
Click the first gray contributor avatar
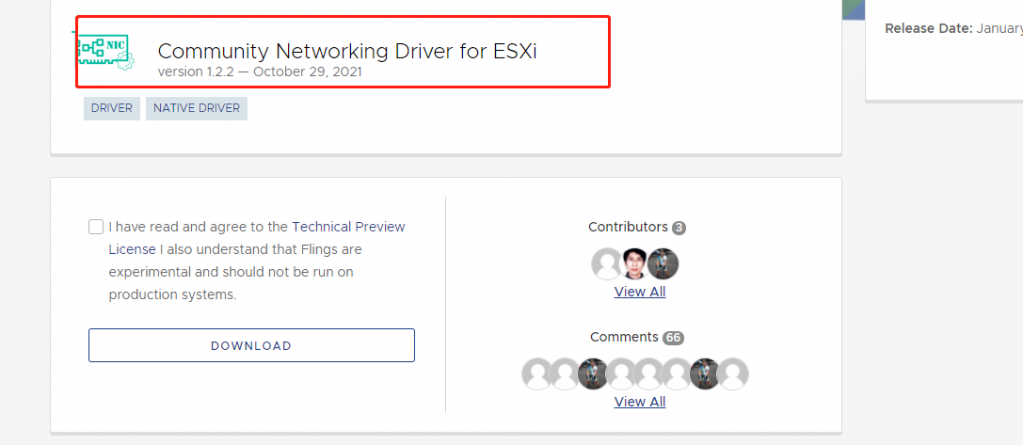(607, 264)
